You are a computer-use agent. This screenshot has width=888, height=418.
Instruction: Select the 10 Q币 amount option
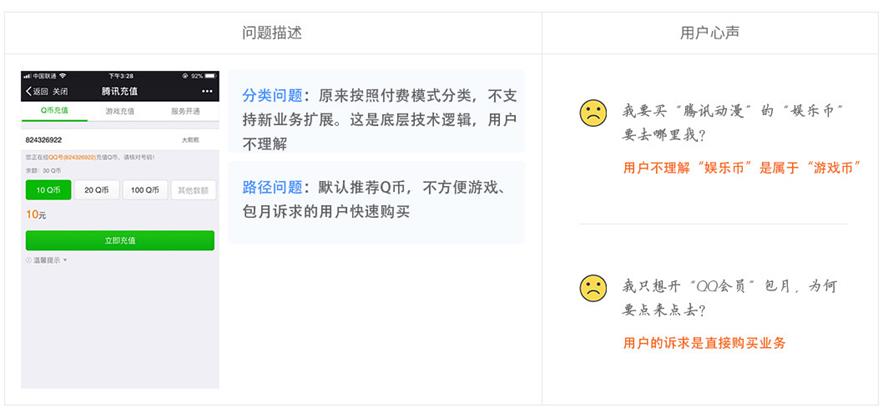[x=49, y=190]
